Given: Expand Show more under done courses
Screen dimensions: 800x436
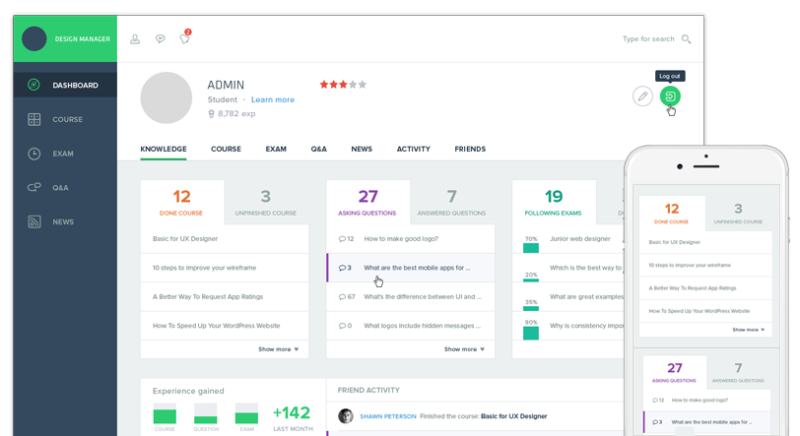Looking at the screenshot, I should click(278, 349).
